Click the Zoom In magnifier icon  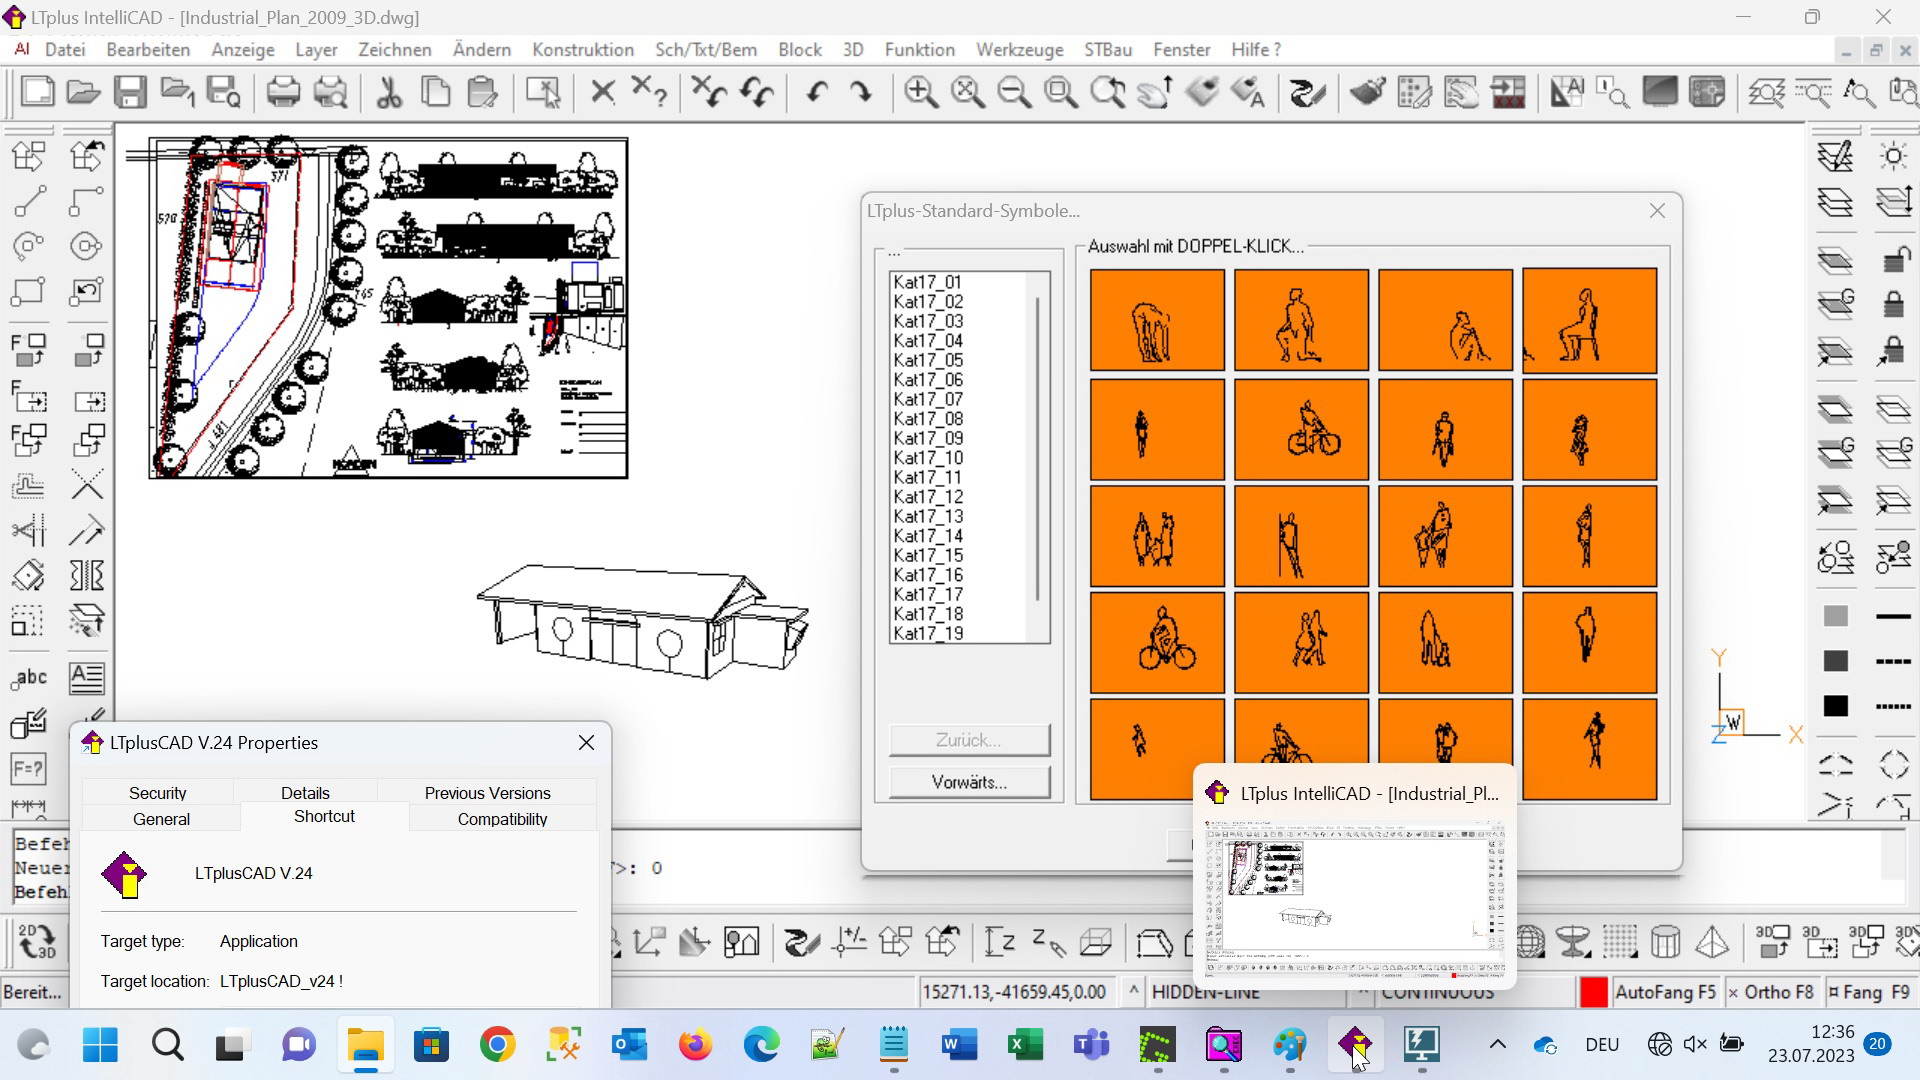click(920, 92)
